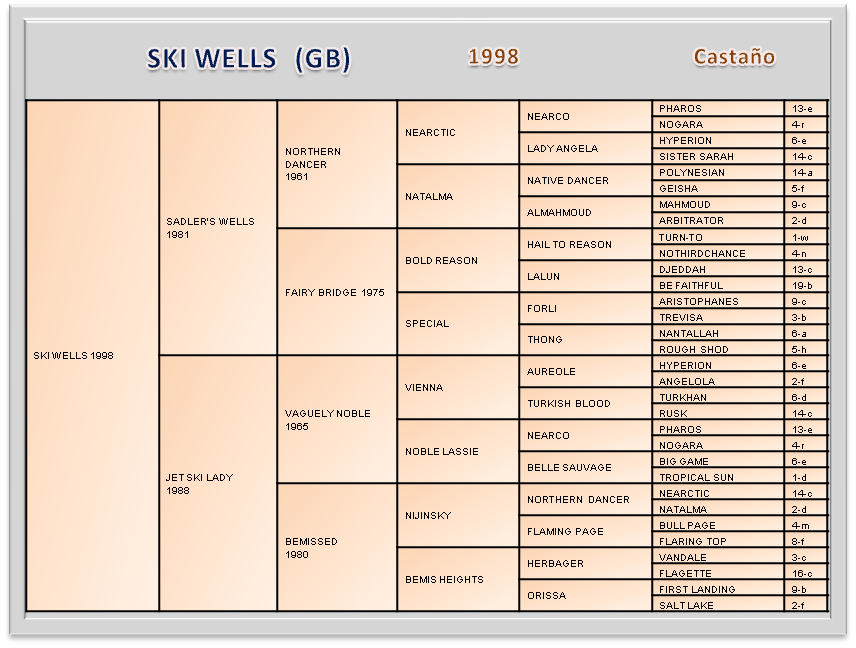856x648 pixels.
Task: Select the FIRST LANDING ancestor name
Action: coord(697,589)
